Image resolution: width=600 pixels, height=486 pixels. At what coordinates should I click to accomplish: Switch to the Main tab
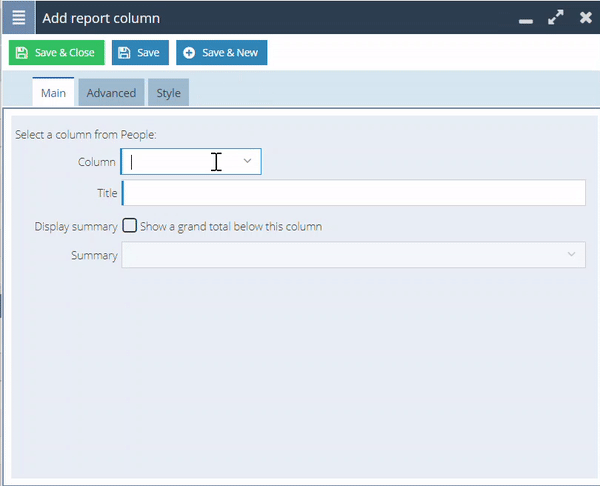pyautogui.click(x=53, y=92)
